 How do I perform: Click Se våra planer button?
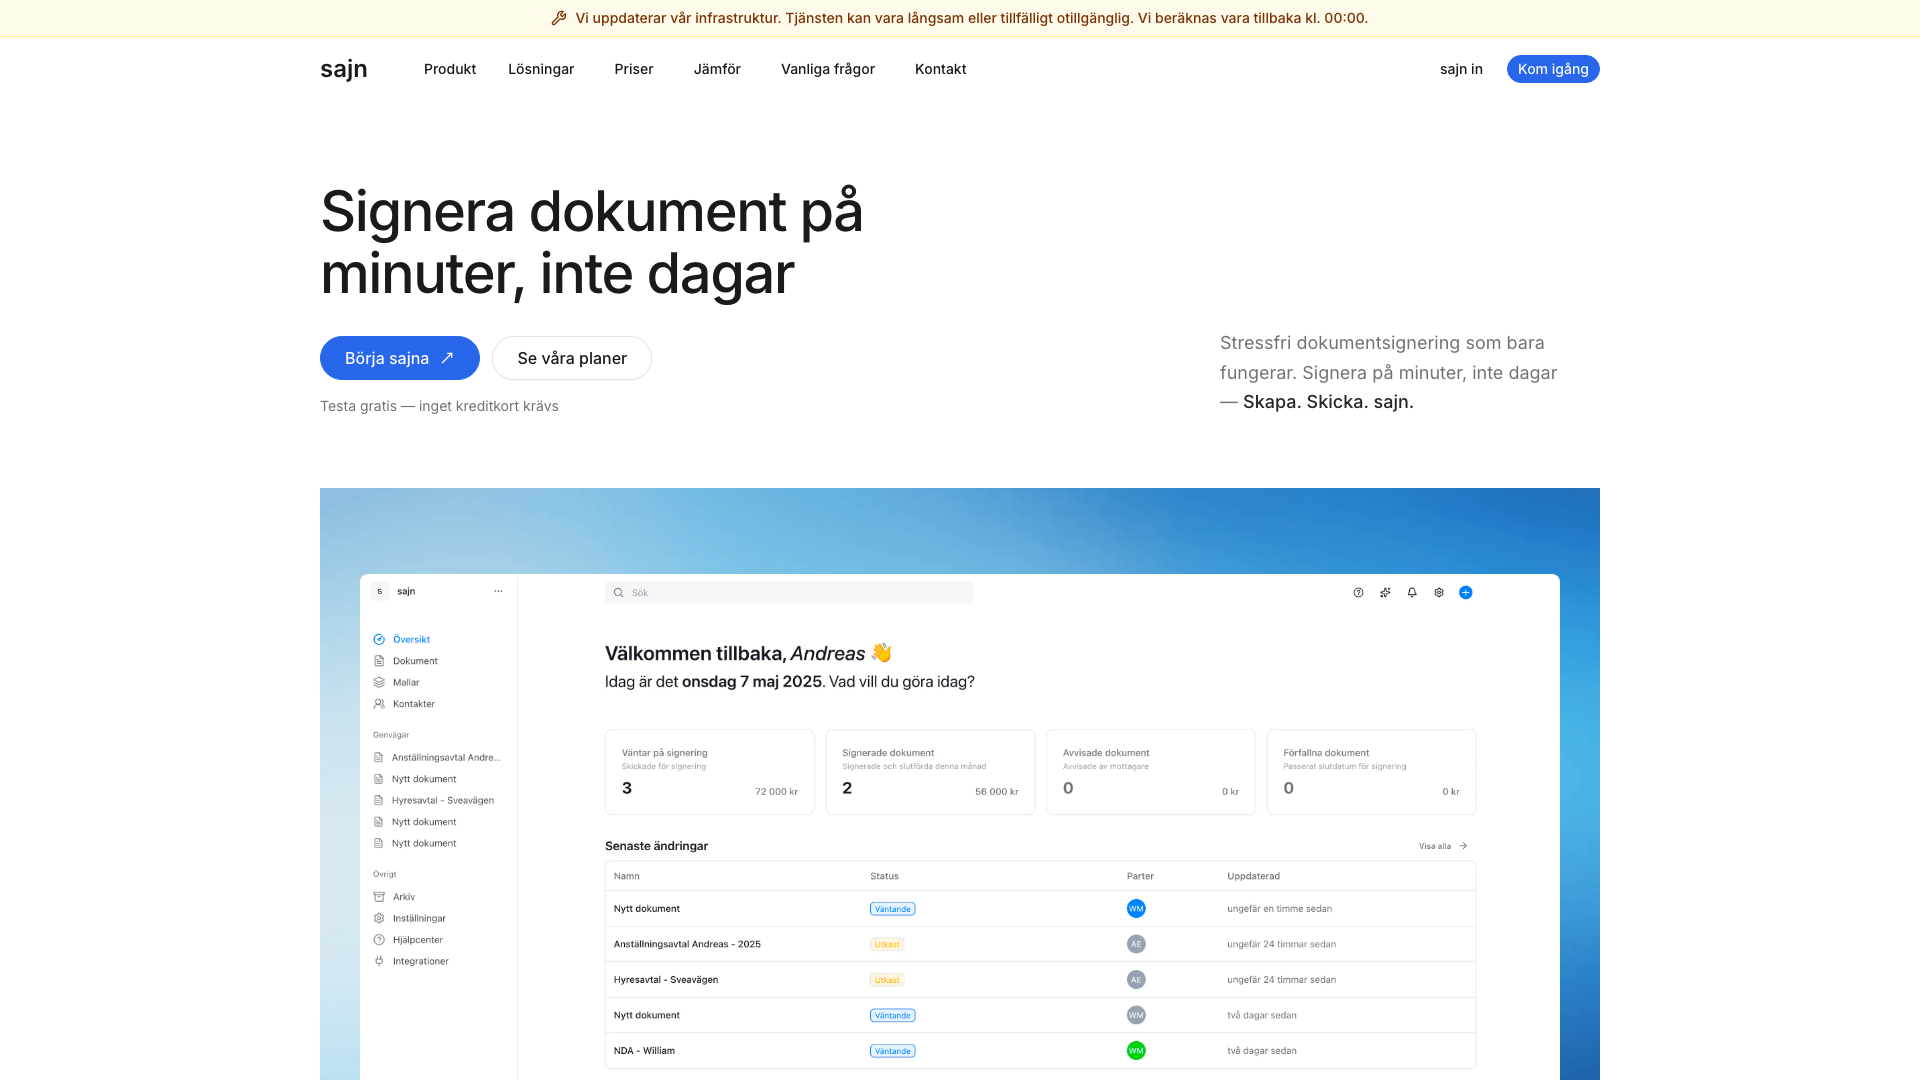572,358
